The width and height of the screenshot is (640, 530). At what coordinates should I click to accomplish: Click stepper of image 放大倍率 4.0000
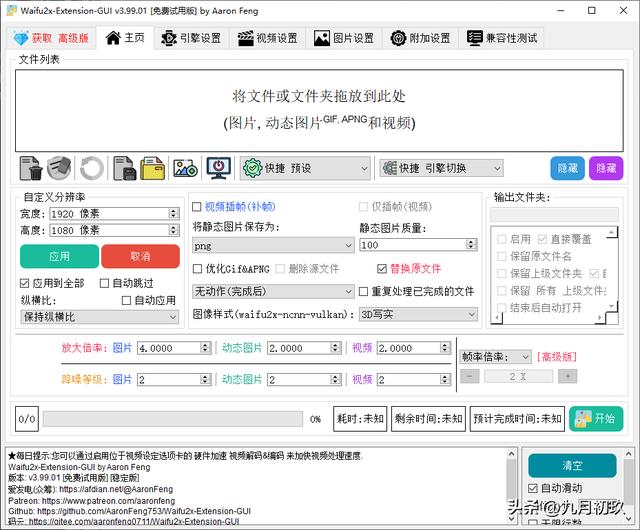206,348
